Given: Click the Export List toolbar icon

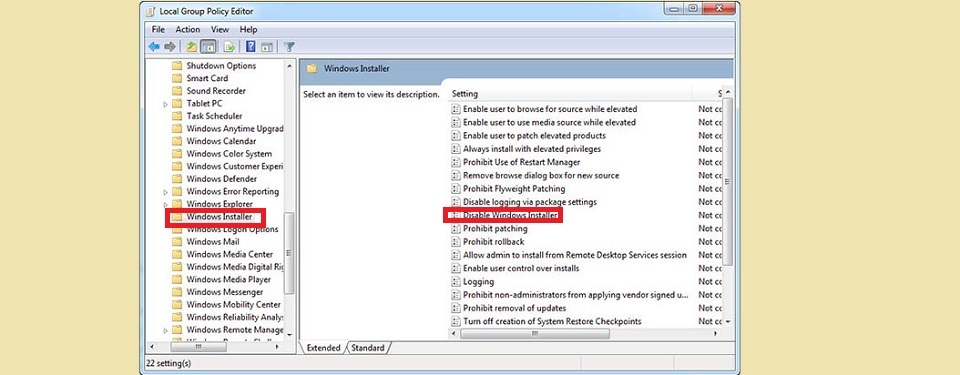Looking at the screenshot, I should click(230, 47).
